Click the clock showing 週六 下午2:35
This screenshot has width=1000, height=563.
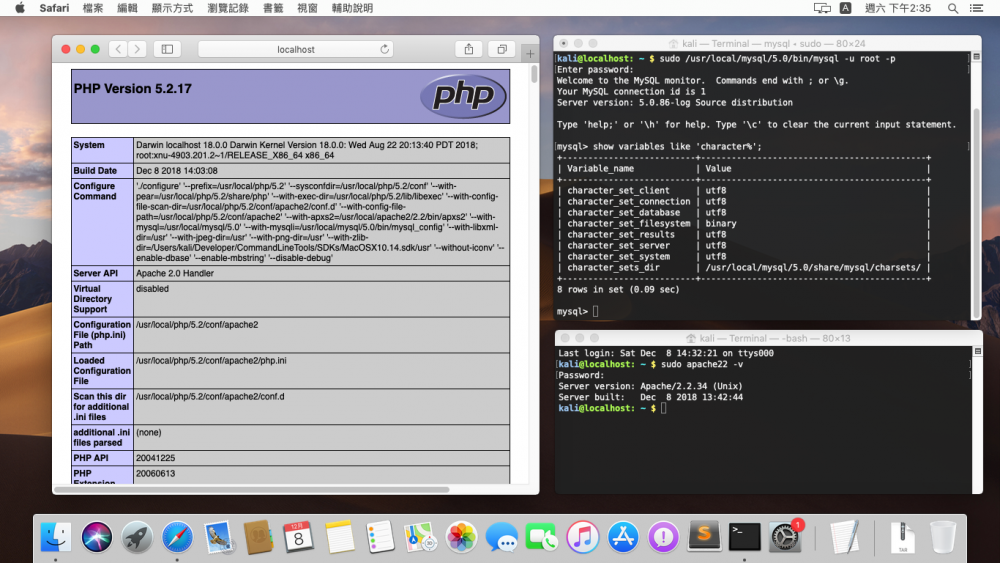tap(897, 8)
